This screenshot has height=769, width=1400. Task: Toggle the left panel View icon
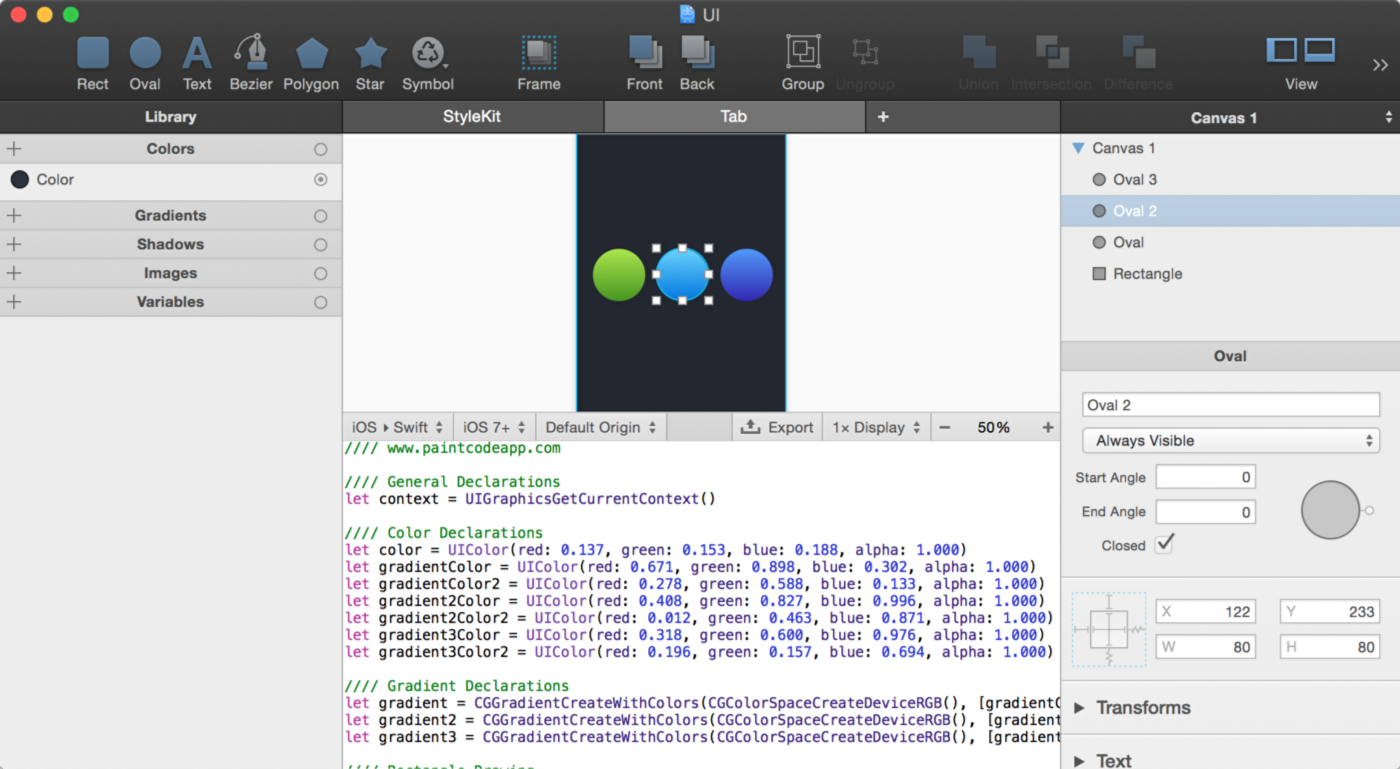(x=1282, y=50)
